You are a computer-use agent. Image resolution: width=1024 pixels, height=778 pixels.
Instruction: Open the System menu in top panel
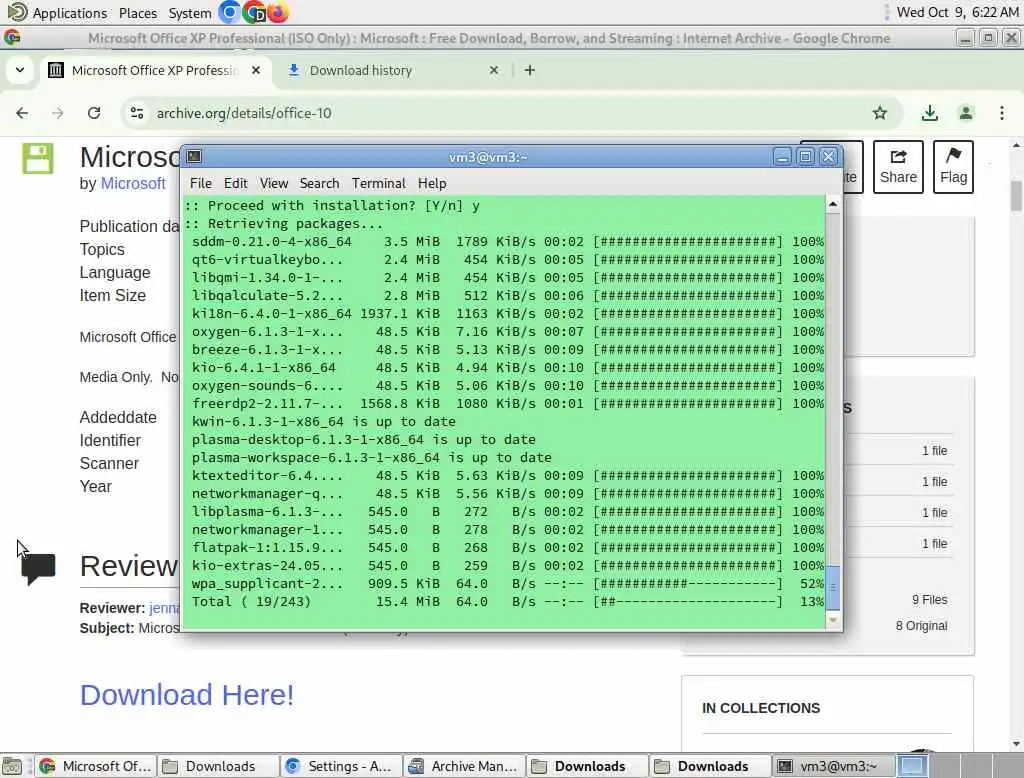coord(189,13)
